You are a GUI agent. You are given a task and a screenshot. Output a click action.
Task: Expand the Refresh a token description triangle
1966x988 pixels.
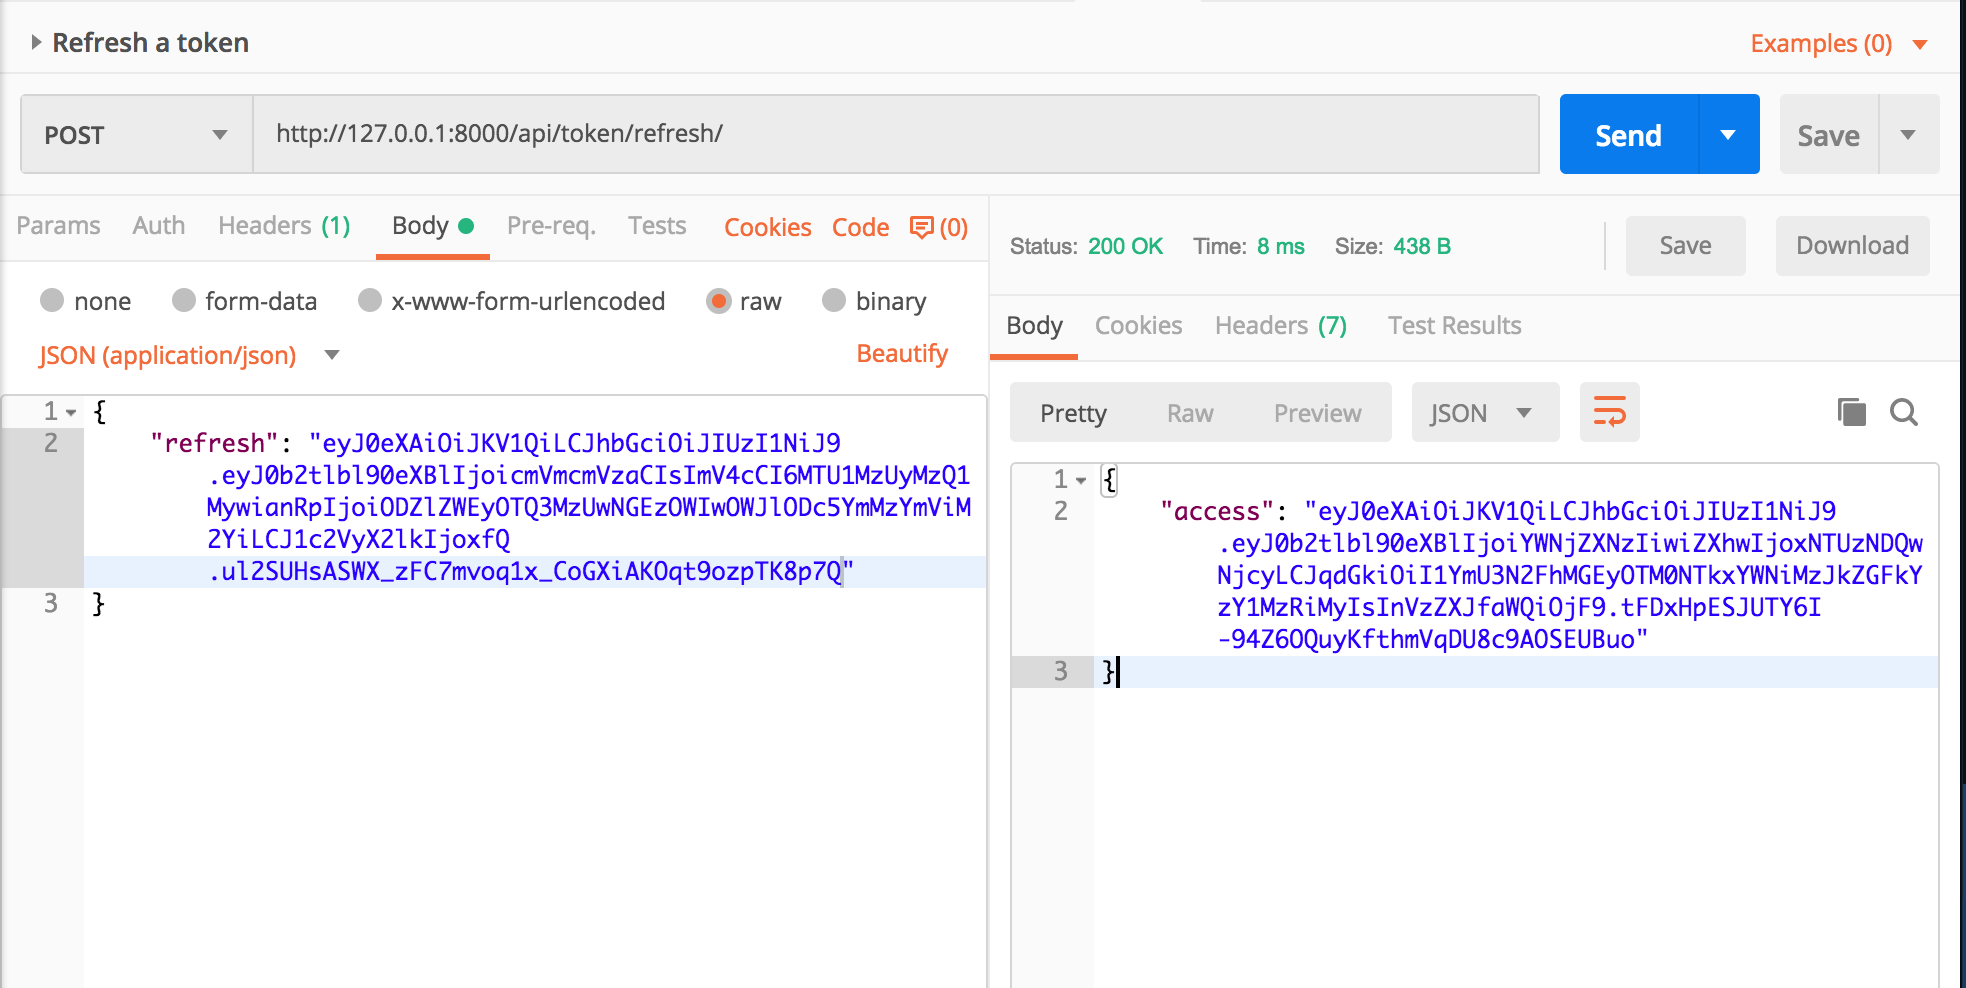[x=36, y=42]
